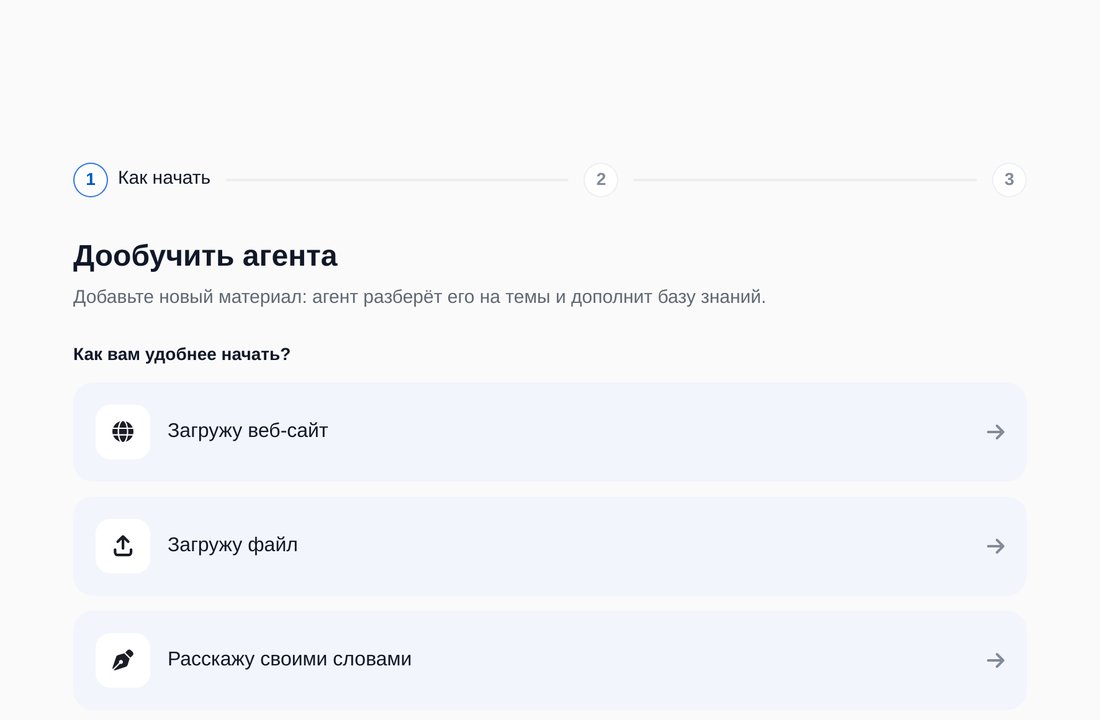Screen dimensions: 1100x720
Task: Go to step 3 in progress stepper
Action: [x=1009, y=180]
